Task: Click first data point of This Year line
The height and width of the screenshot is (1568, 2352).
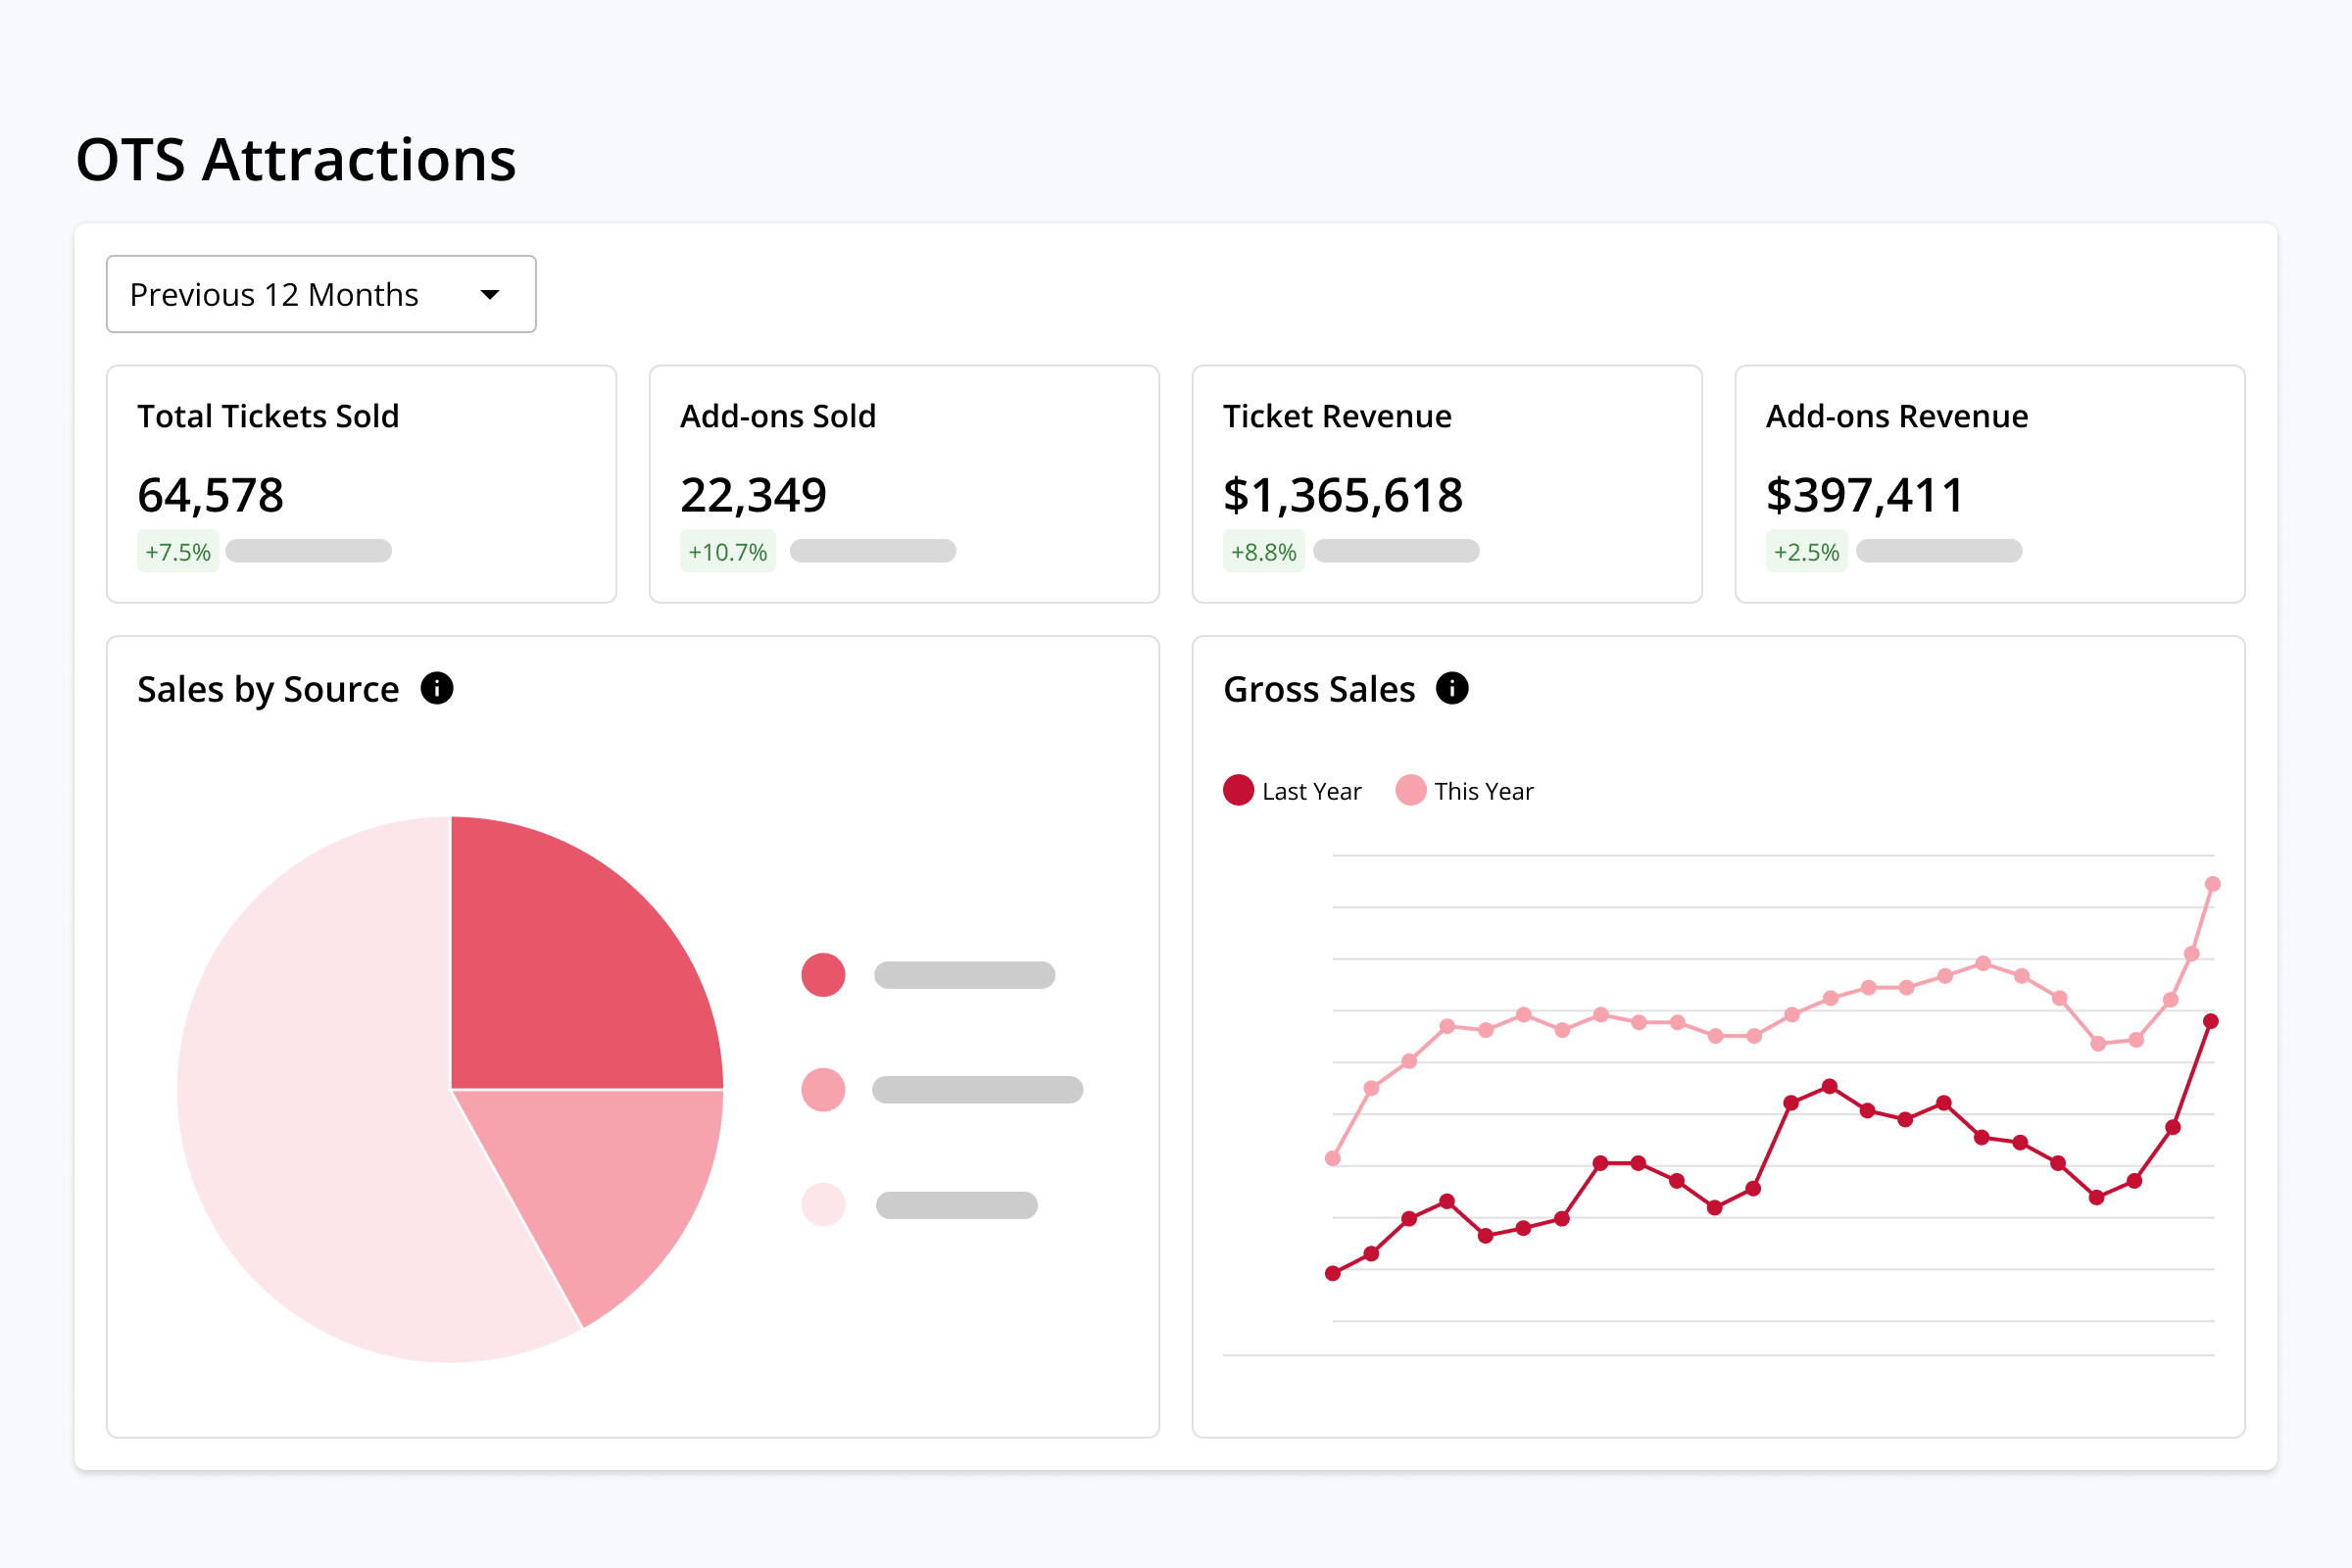Action: pos(1333,1158)
